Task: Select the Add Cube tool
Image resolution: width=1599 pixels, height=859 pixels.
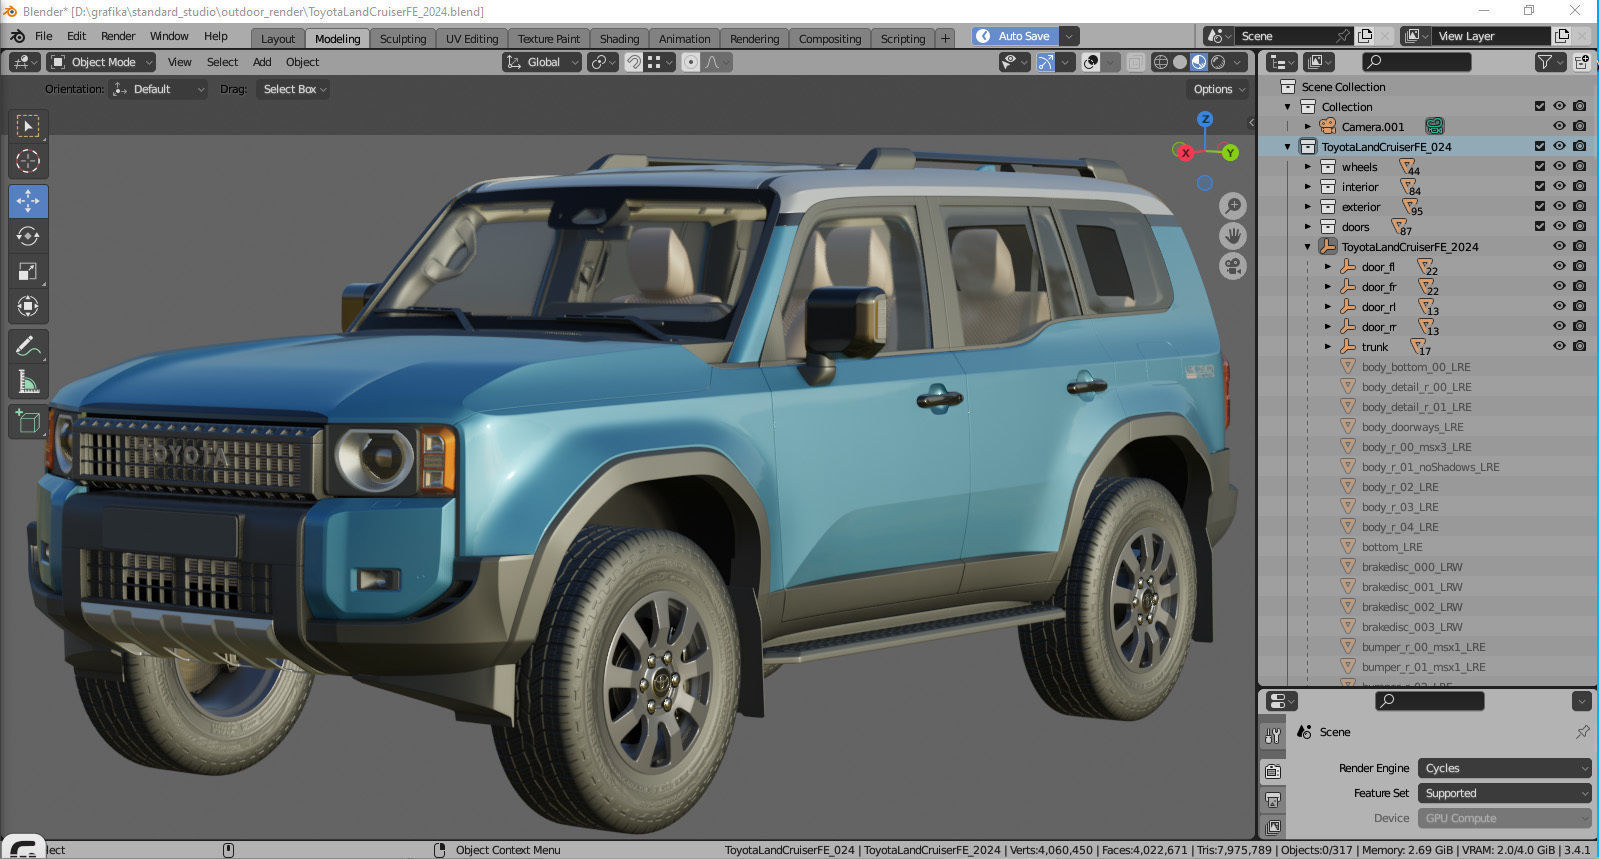Action: (x=28, y=421)
